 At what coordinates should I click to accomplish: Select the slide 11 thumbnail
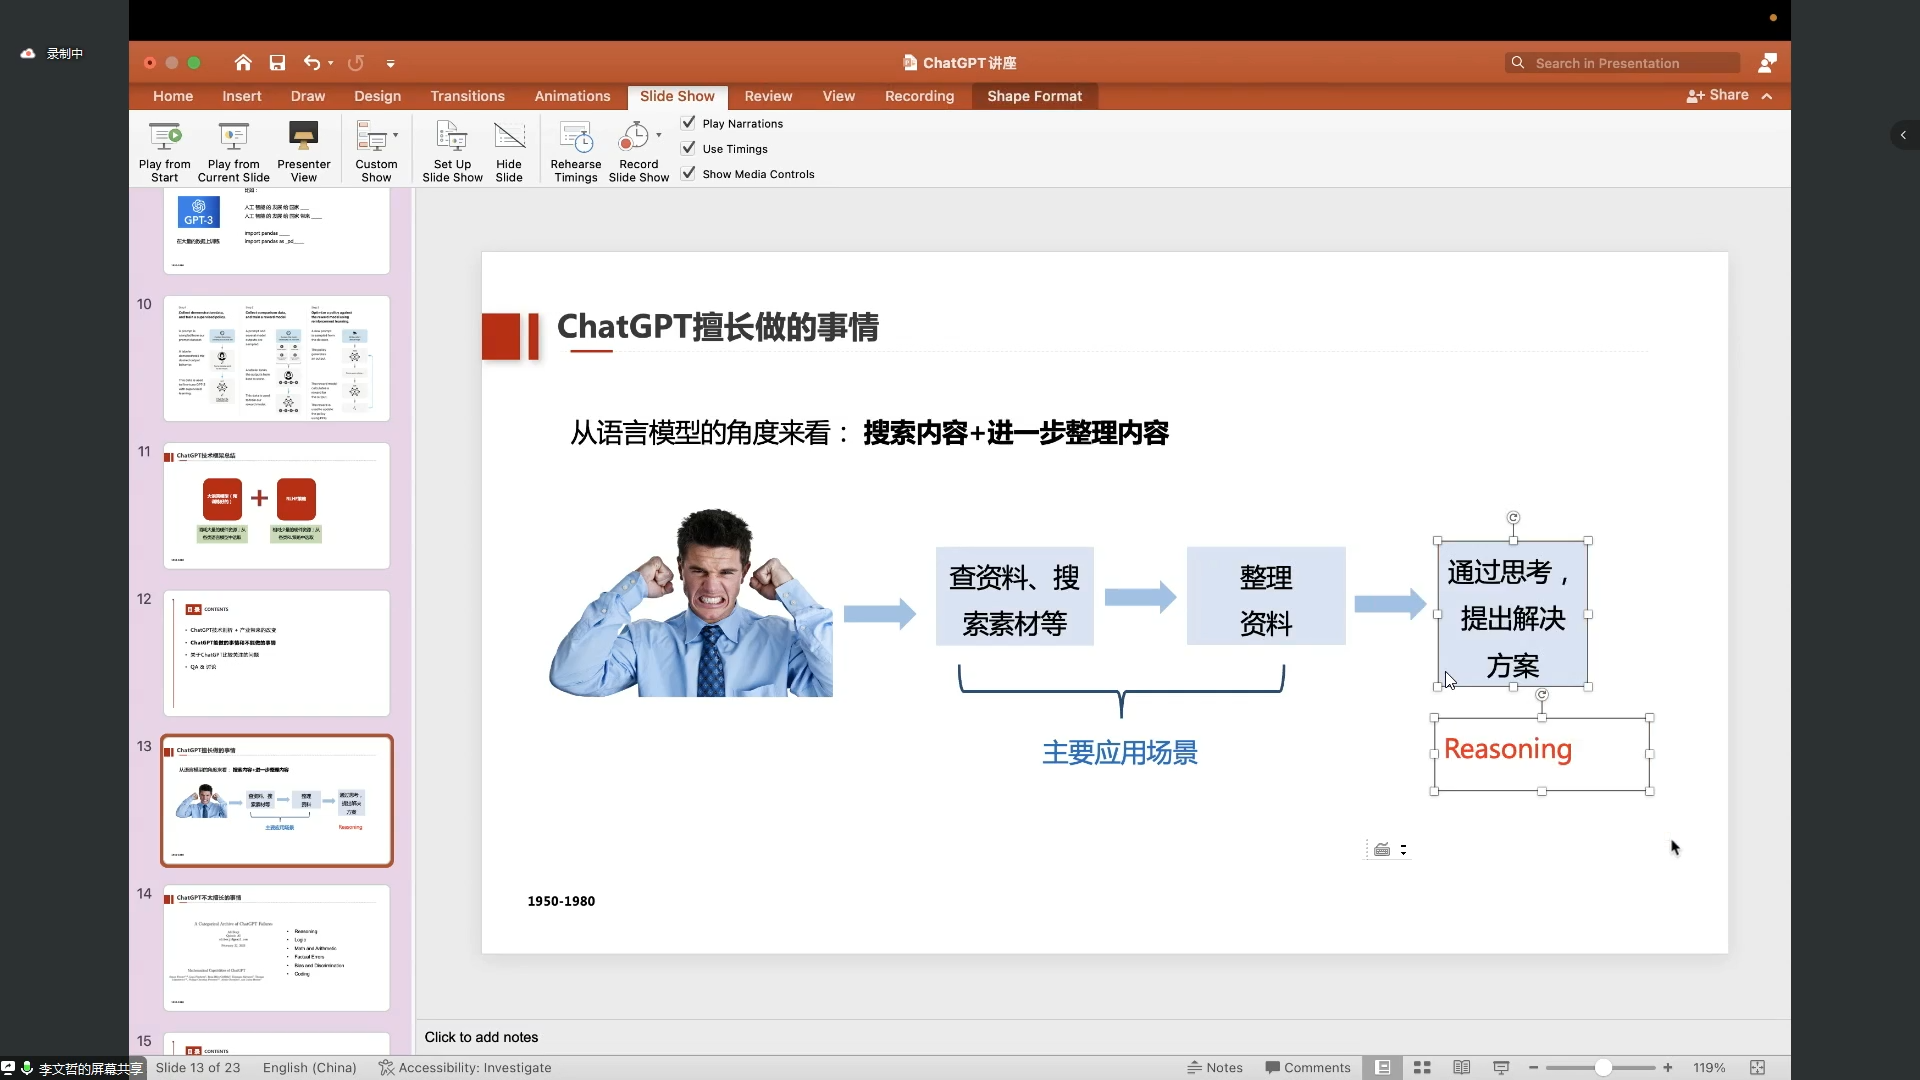276,506
